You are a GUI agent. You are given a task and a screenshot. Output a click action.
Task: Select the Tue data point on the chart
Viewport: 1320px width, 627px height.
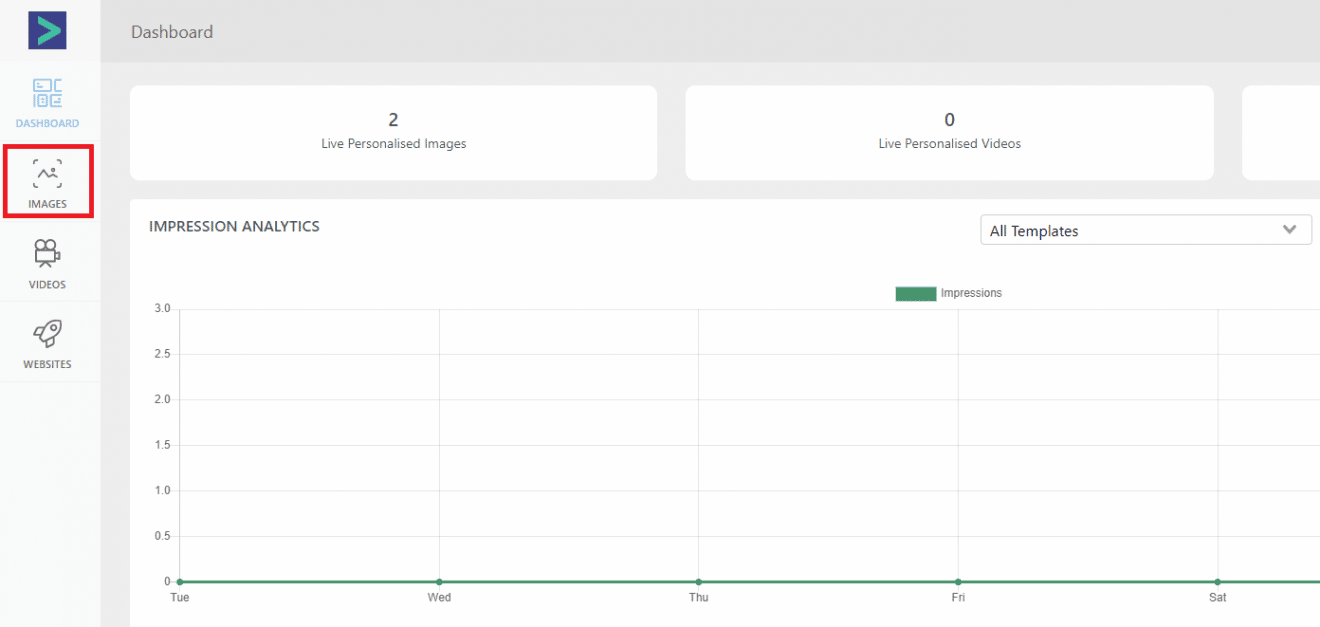click(x=180, y=581)
